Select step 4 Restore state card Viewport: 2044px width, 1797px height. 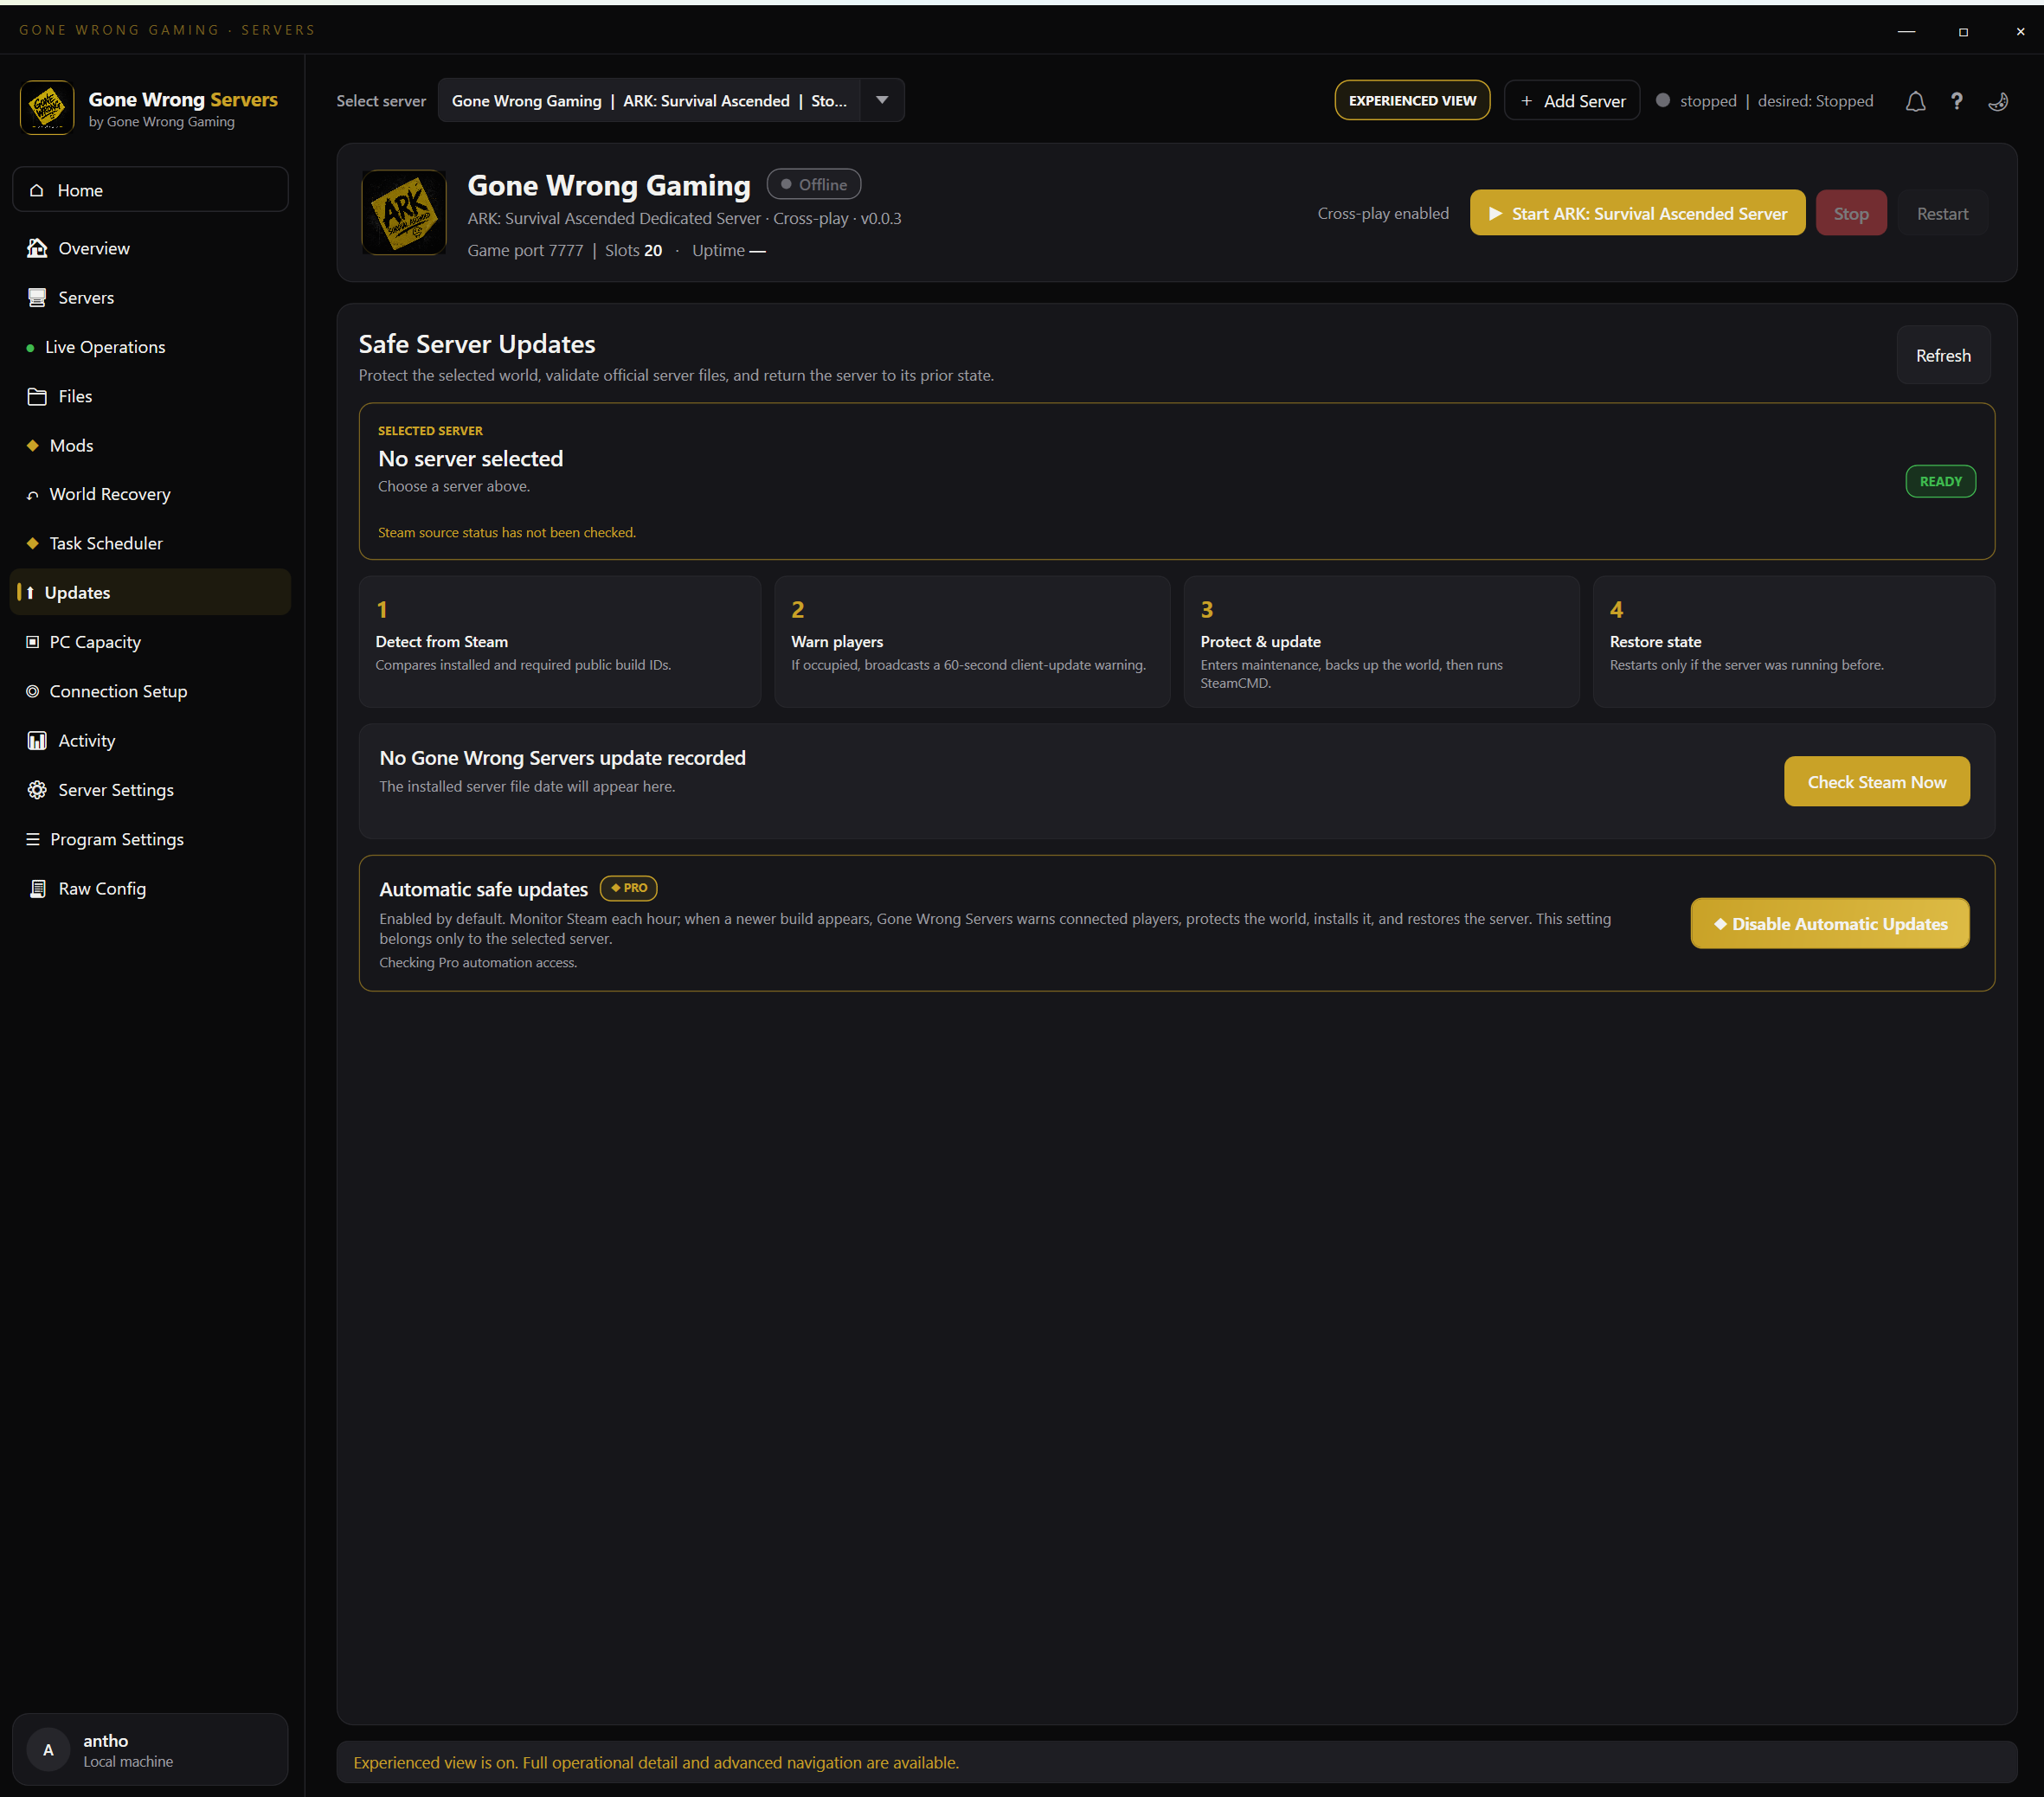1794,641
